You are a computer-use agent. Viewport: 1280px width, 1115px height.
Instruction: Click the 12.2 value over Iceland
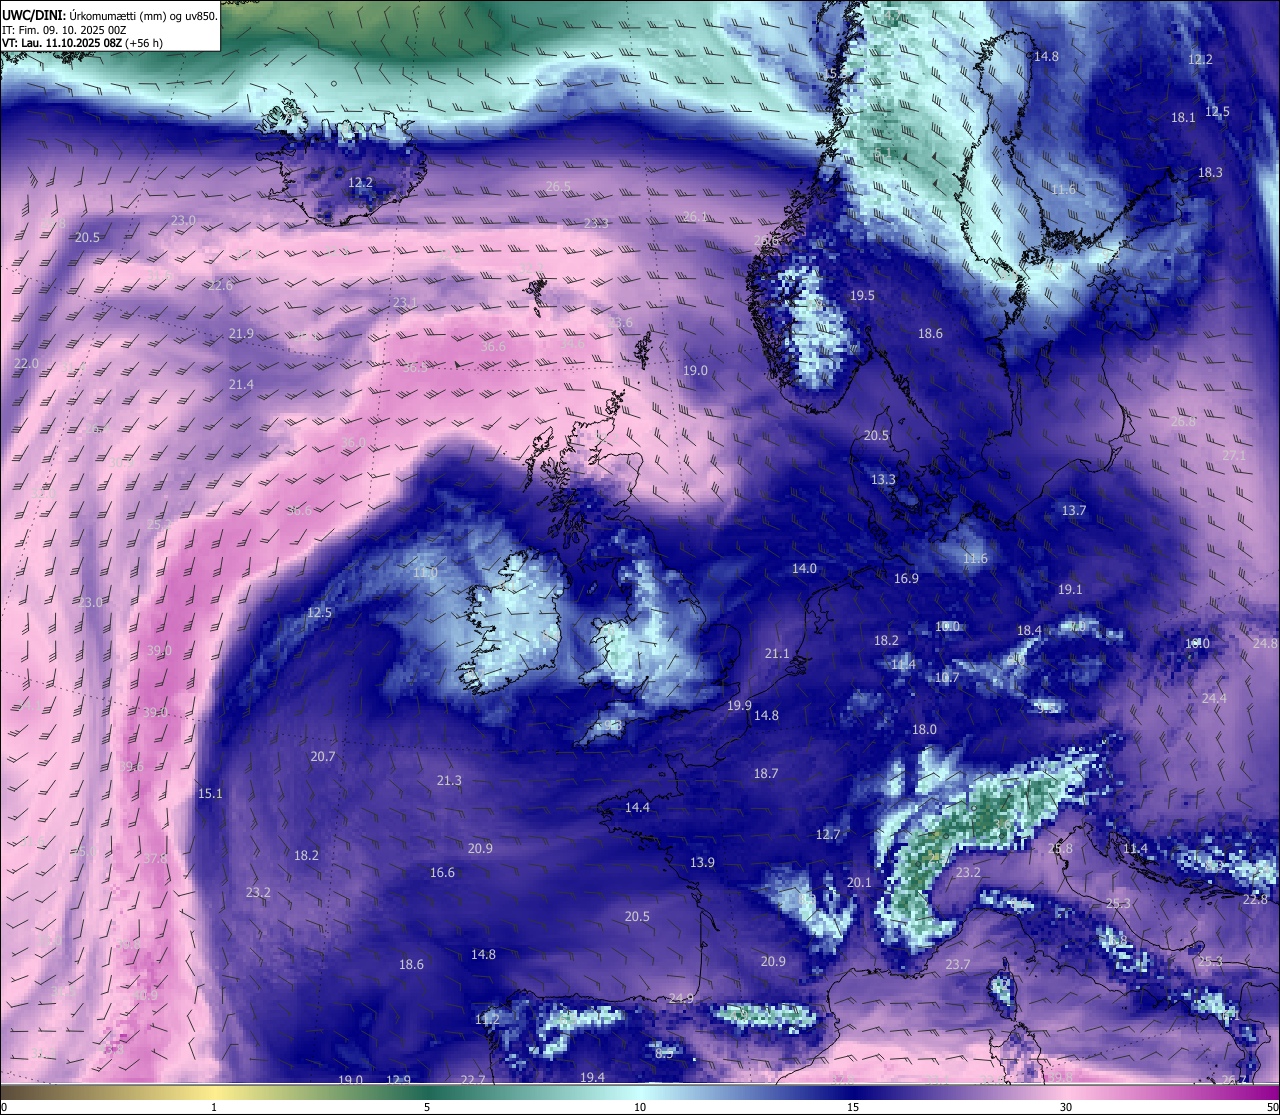(x=360, y=183)
